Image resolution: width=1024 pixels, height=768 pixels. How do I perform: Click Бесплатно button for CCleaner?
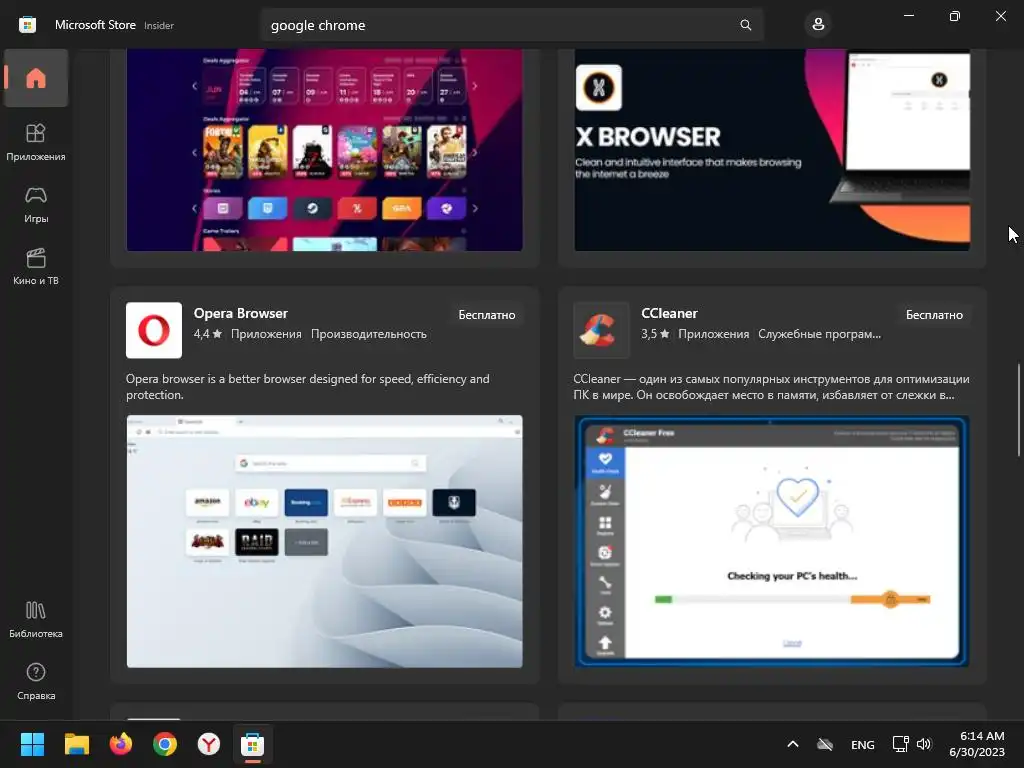(x=934, y=315)
